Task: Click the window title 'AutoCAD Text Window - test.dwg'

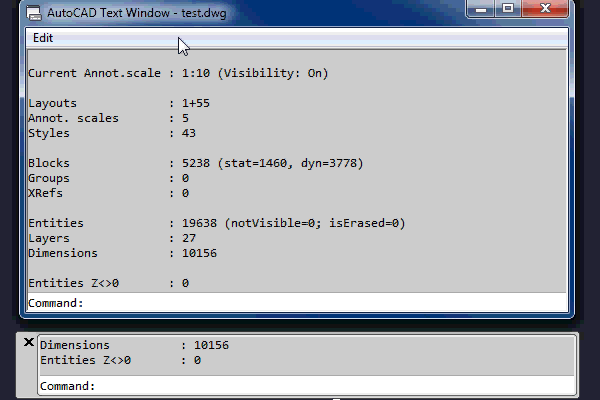Action: pyautogui.click(x=138, y=14)
